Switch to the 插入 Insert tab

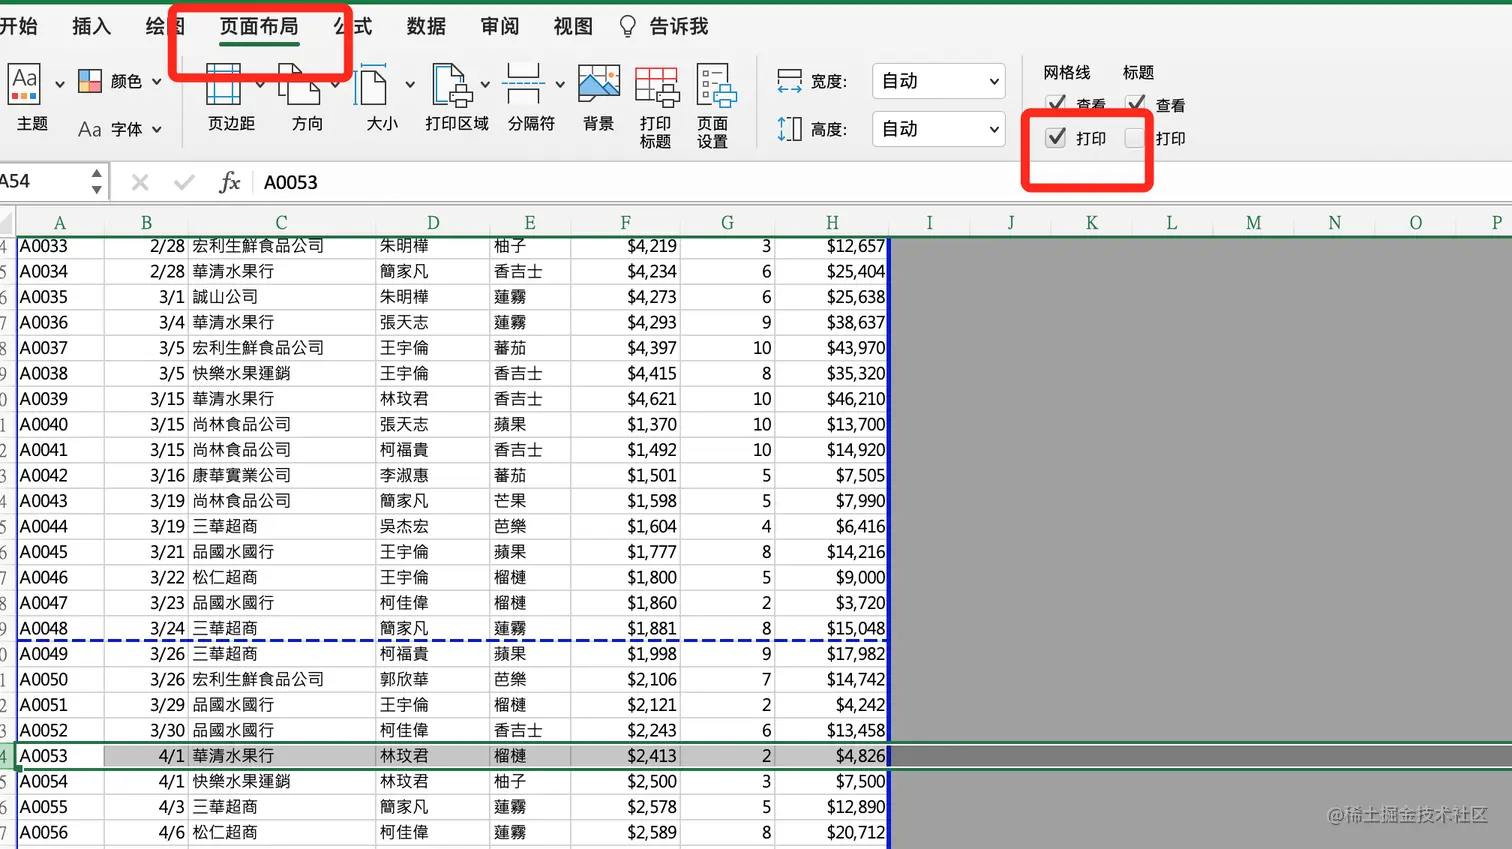click(x=91, y=26)
